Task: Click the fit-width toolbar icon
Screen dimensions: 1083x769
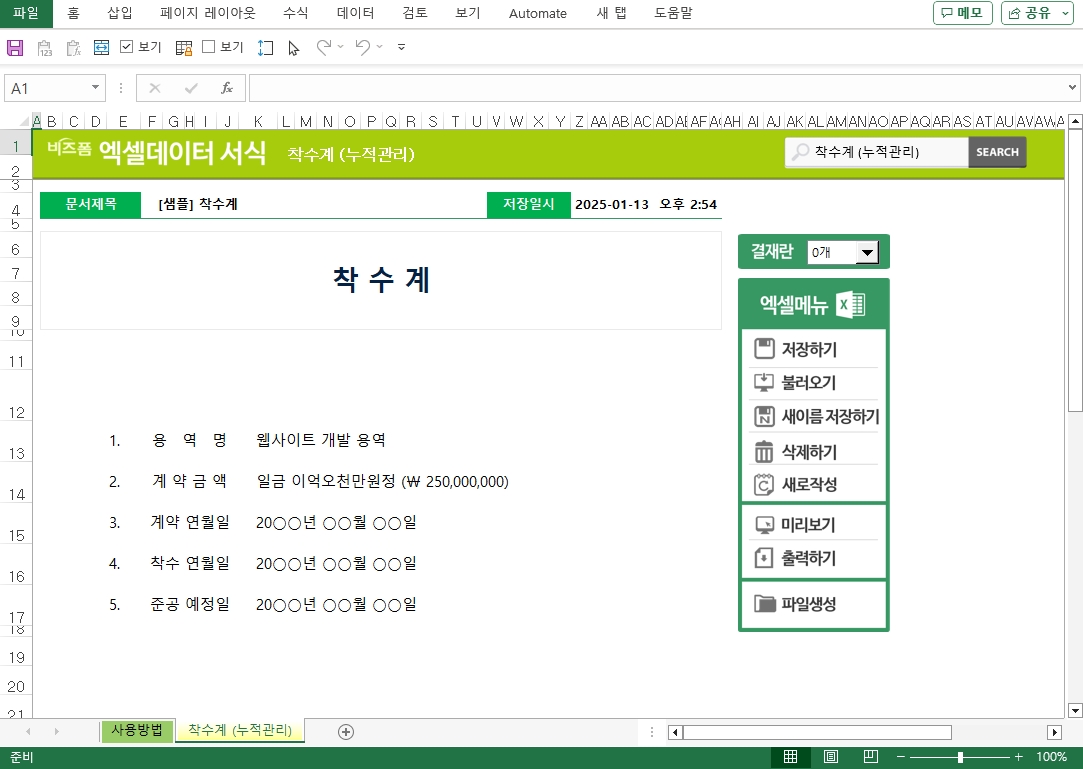Action: pyautogui.click(x=102, y=47)
